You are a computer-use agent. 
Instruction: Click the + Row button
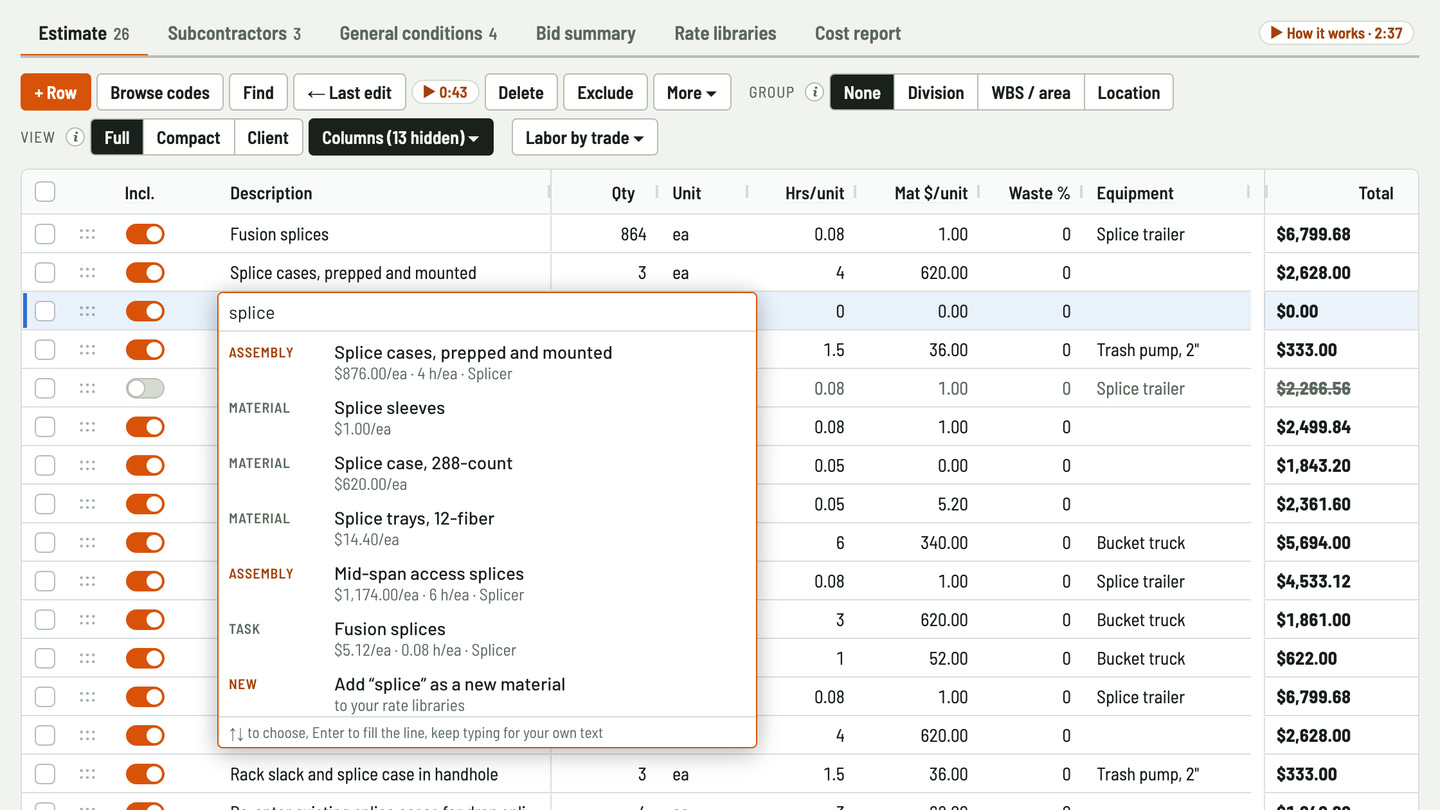click(x=56, y=92)
